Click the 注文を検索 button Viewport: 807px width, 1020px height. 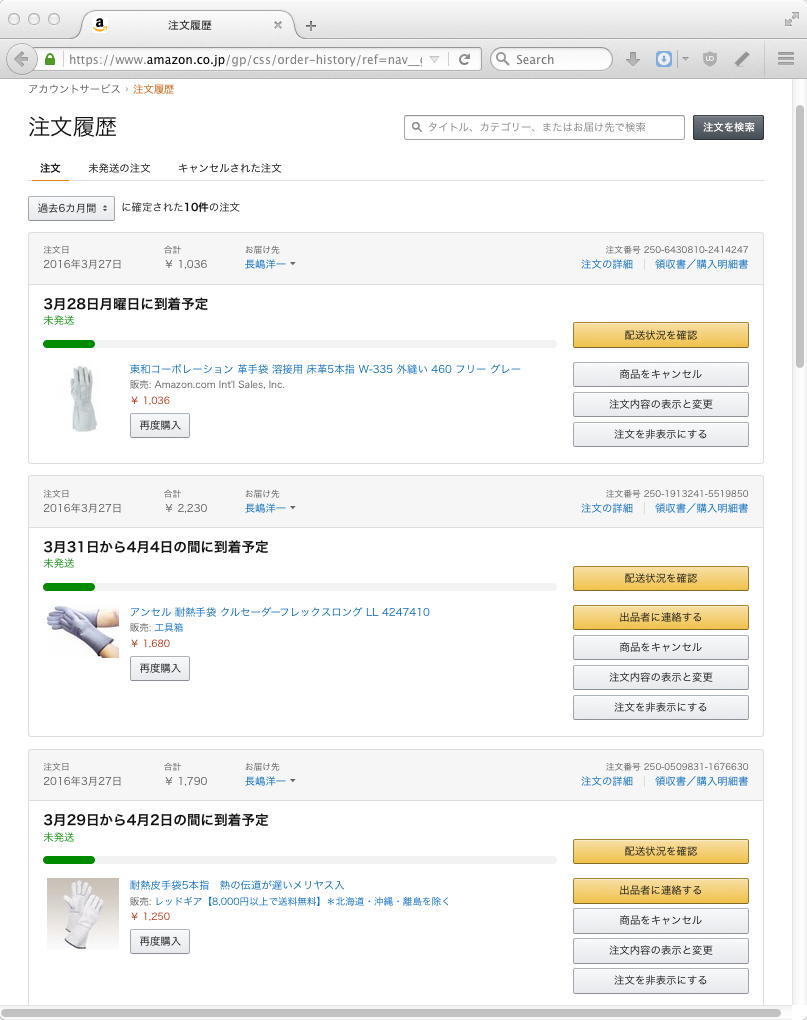(x=728, y=127)
